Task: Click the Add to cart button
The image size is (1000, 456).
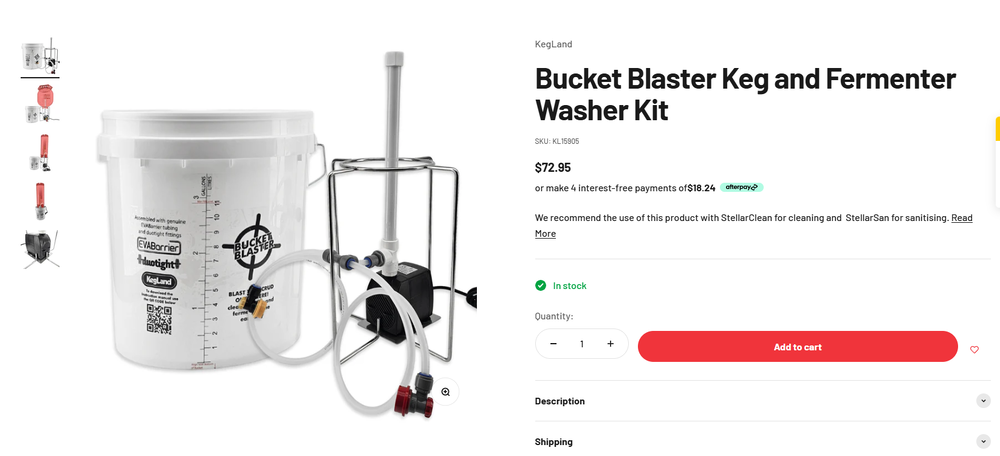Action: click(797, 347)
